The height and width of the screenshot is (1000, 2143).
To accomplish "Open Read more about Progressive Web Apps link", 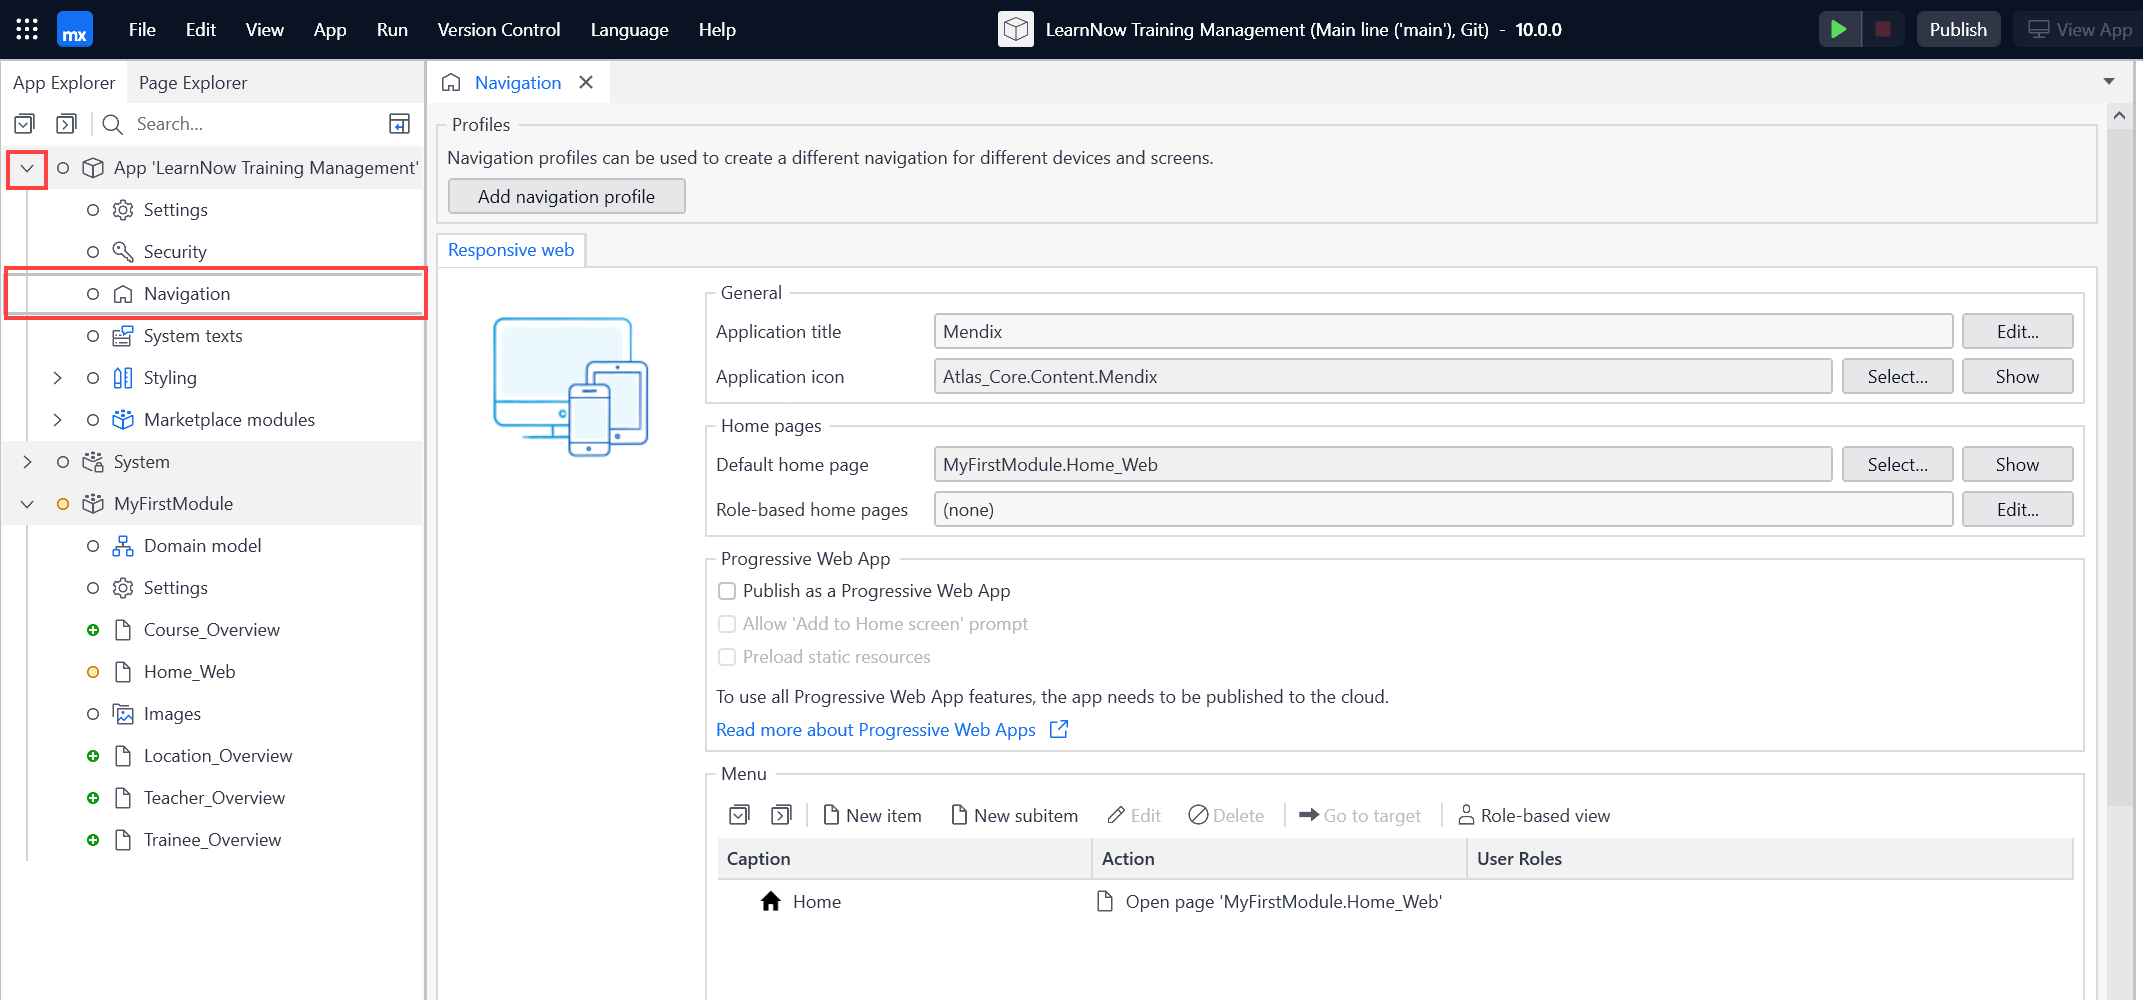I will tap(876, 729).
